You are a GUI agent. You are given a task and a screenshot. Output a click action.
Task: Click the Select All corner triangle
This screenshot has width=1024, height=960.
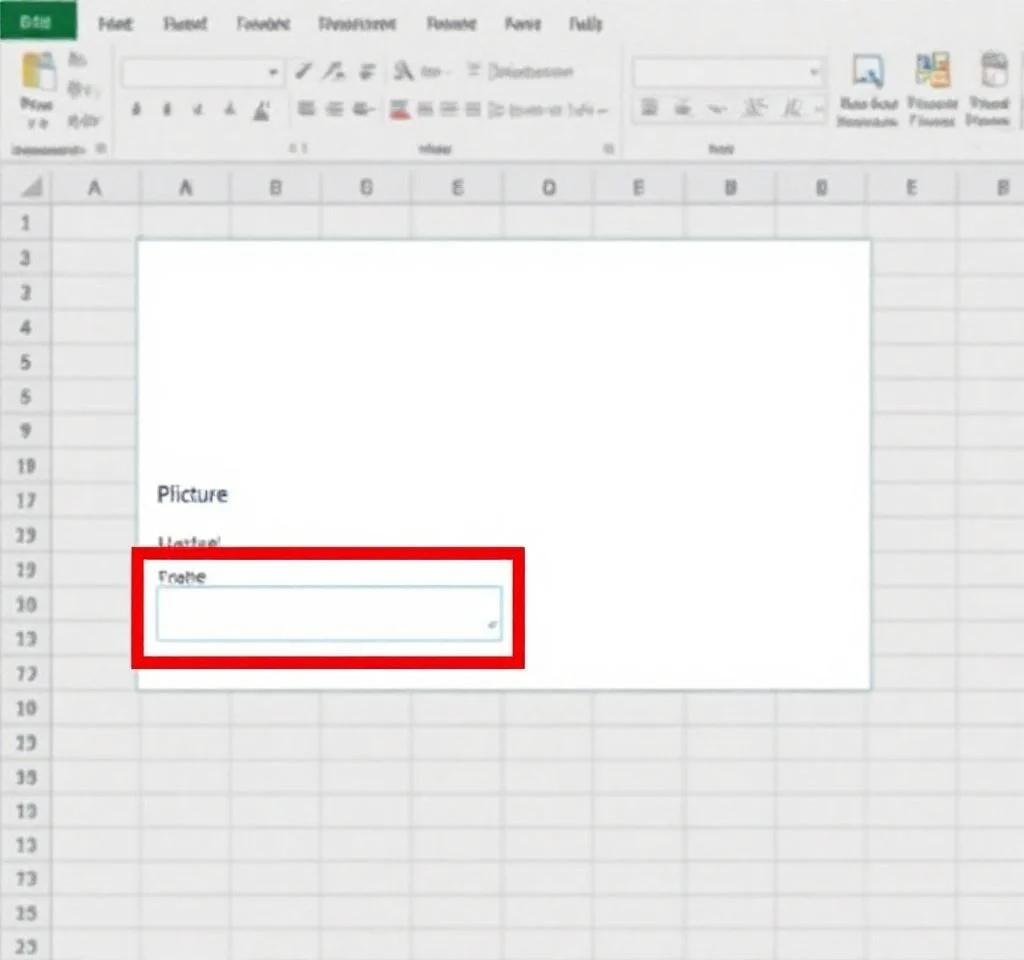click(x=32, y=187)
